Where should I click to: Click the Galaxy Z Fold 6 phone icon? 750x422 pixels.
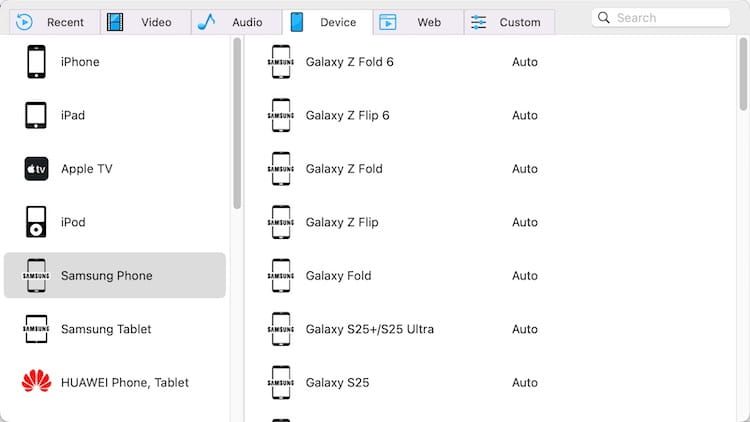281,62
